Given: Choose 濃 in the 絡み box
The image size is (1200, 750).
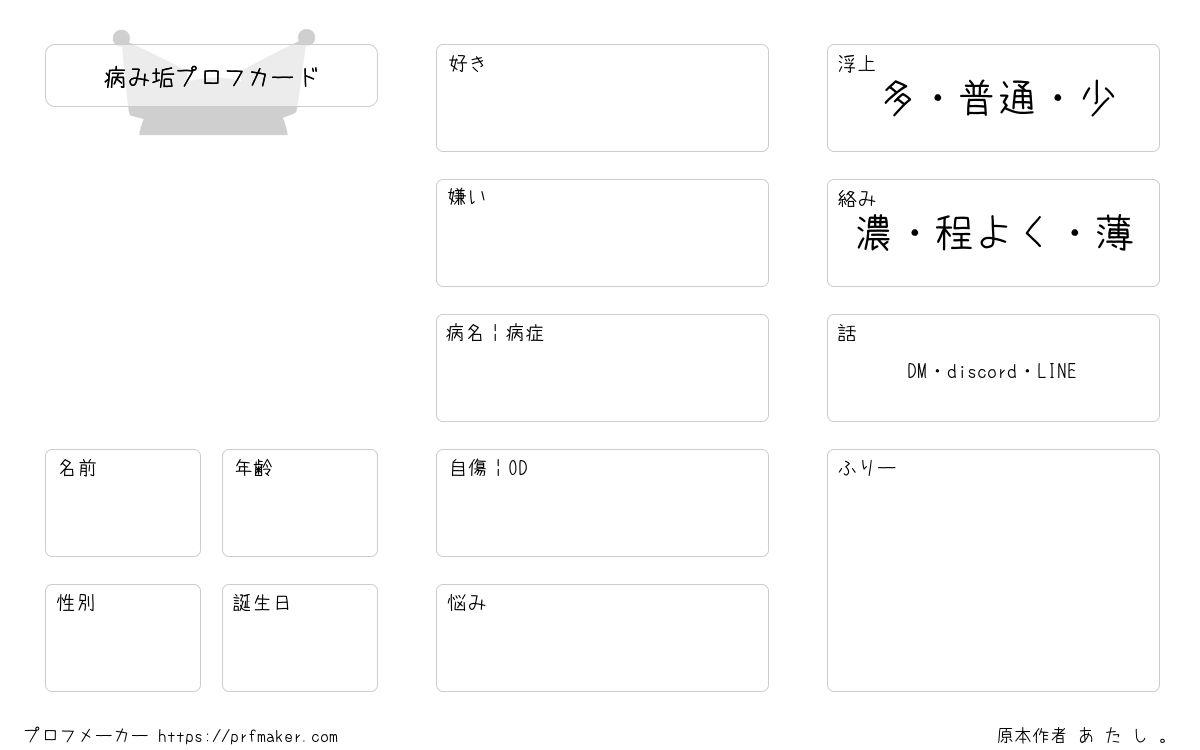Looking at the screenshot, I should (873, 234).
